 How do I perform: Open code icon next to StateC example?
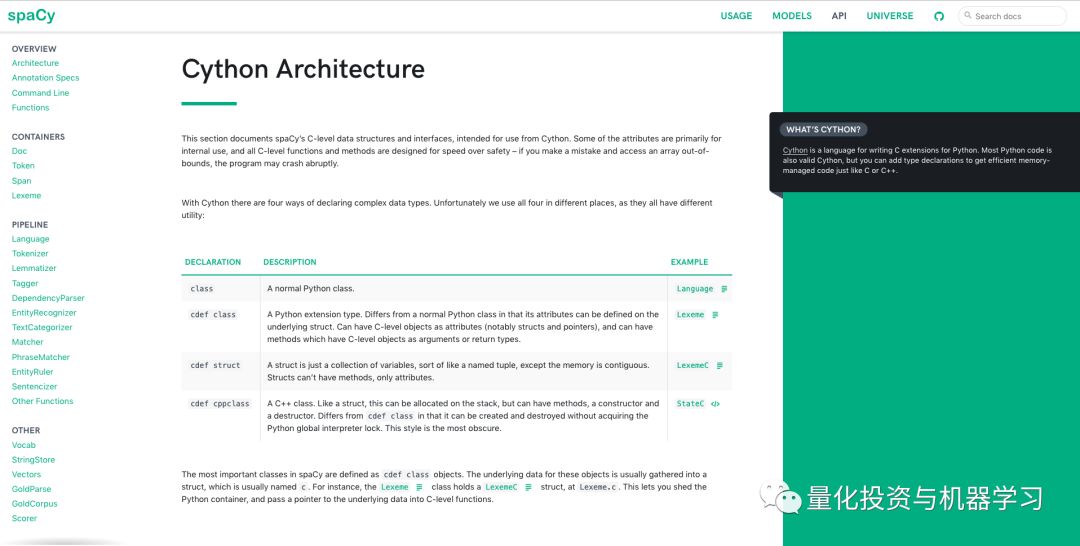point(715,404)
